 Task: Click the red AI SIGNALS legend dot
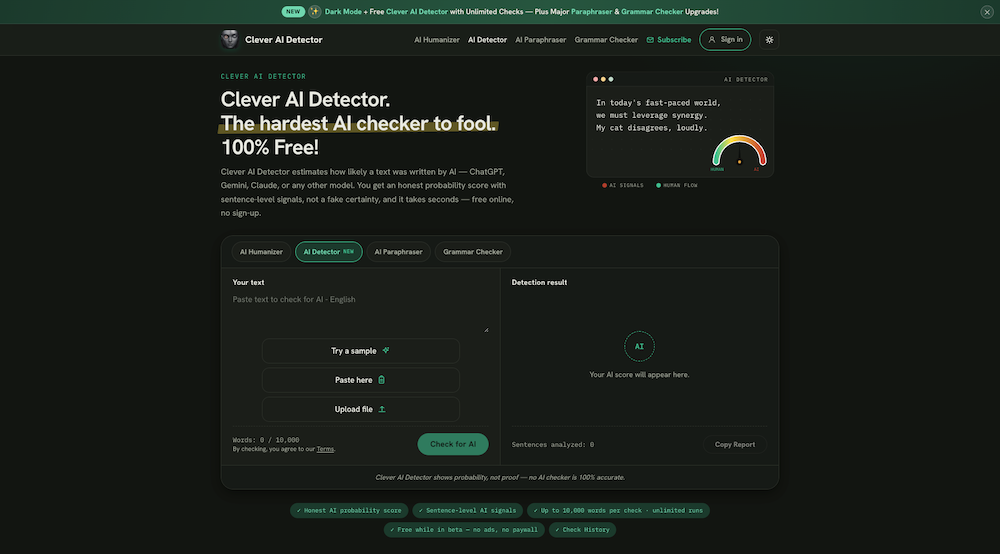[604, 186]
